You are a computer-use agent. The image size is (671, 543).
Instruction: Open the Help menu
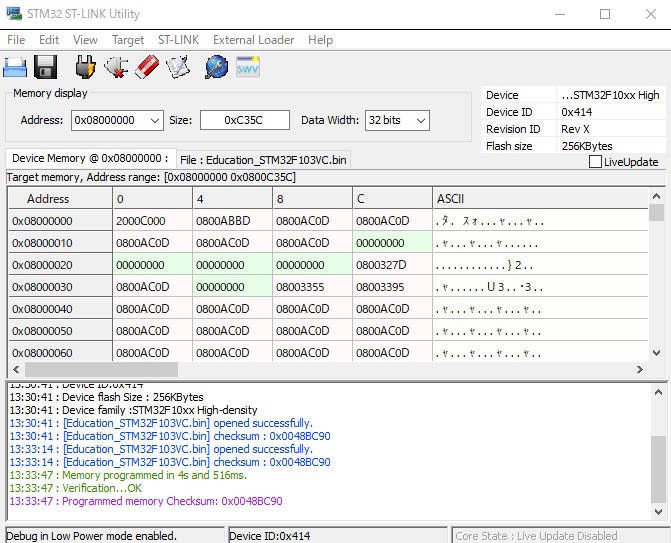click(x=321, y=40)
